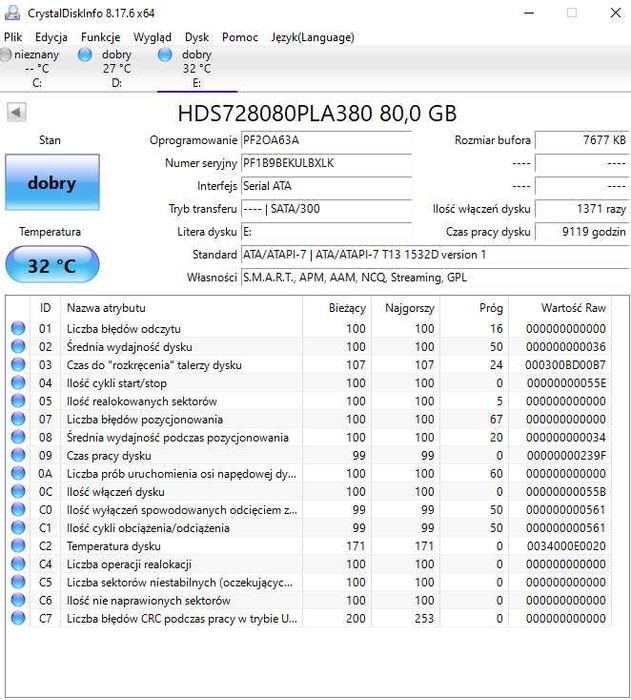This screenshot has height=700, width=631.
Task: Open the Plik menu
Action: pos(13,37)
